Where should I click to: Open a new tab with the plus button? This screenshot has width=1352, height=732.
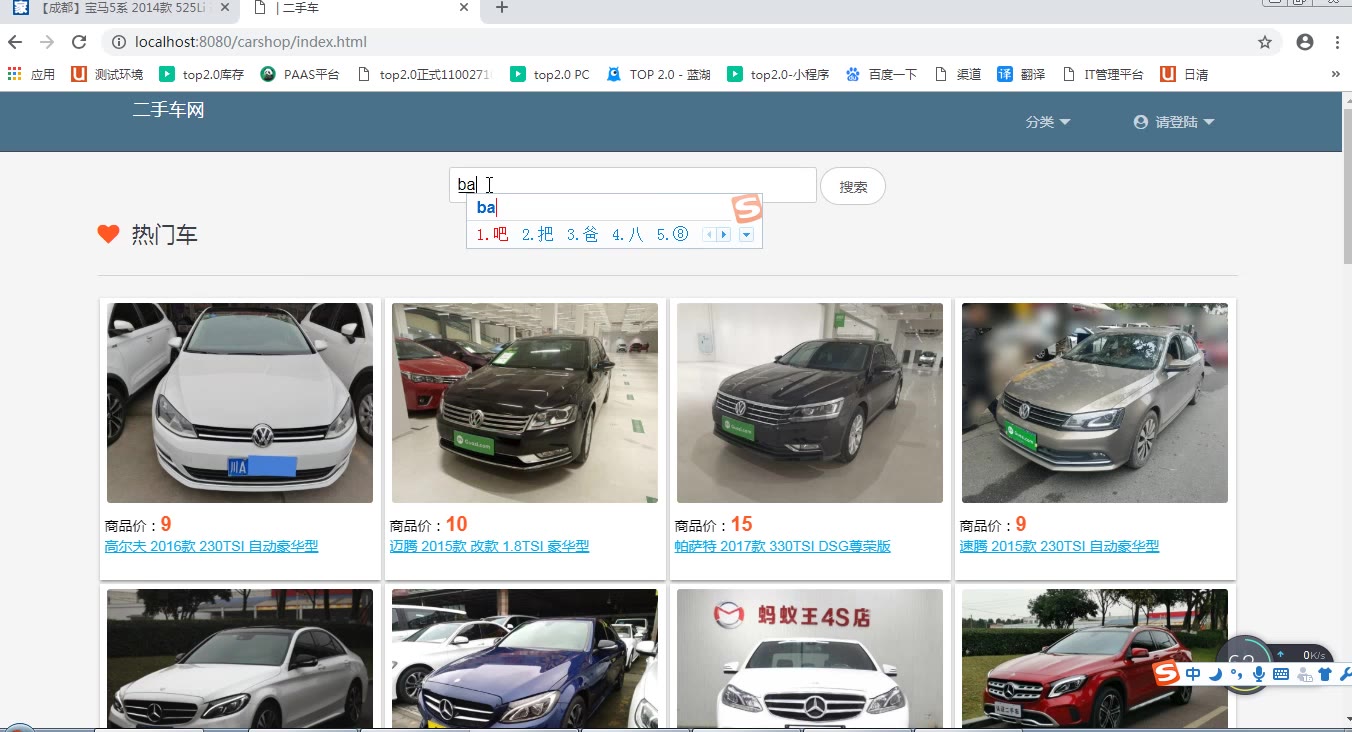(502, 8)
